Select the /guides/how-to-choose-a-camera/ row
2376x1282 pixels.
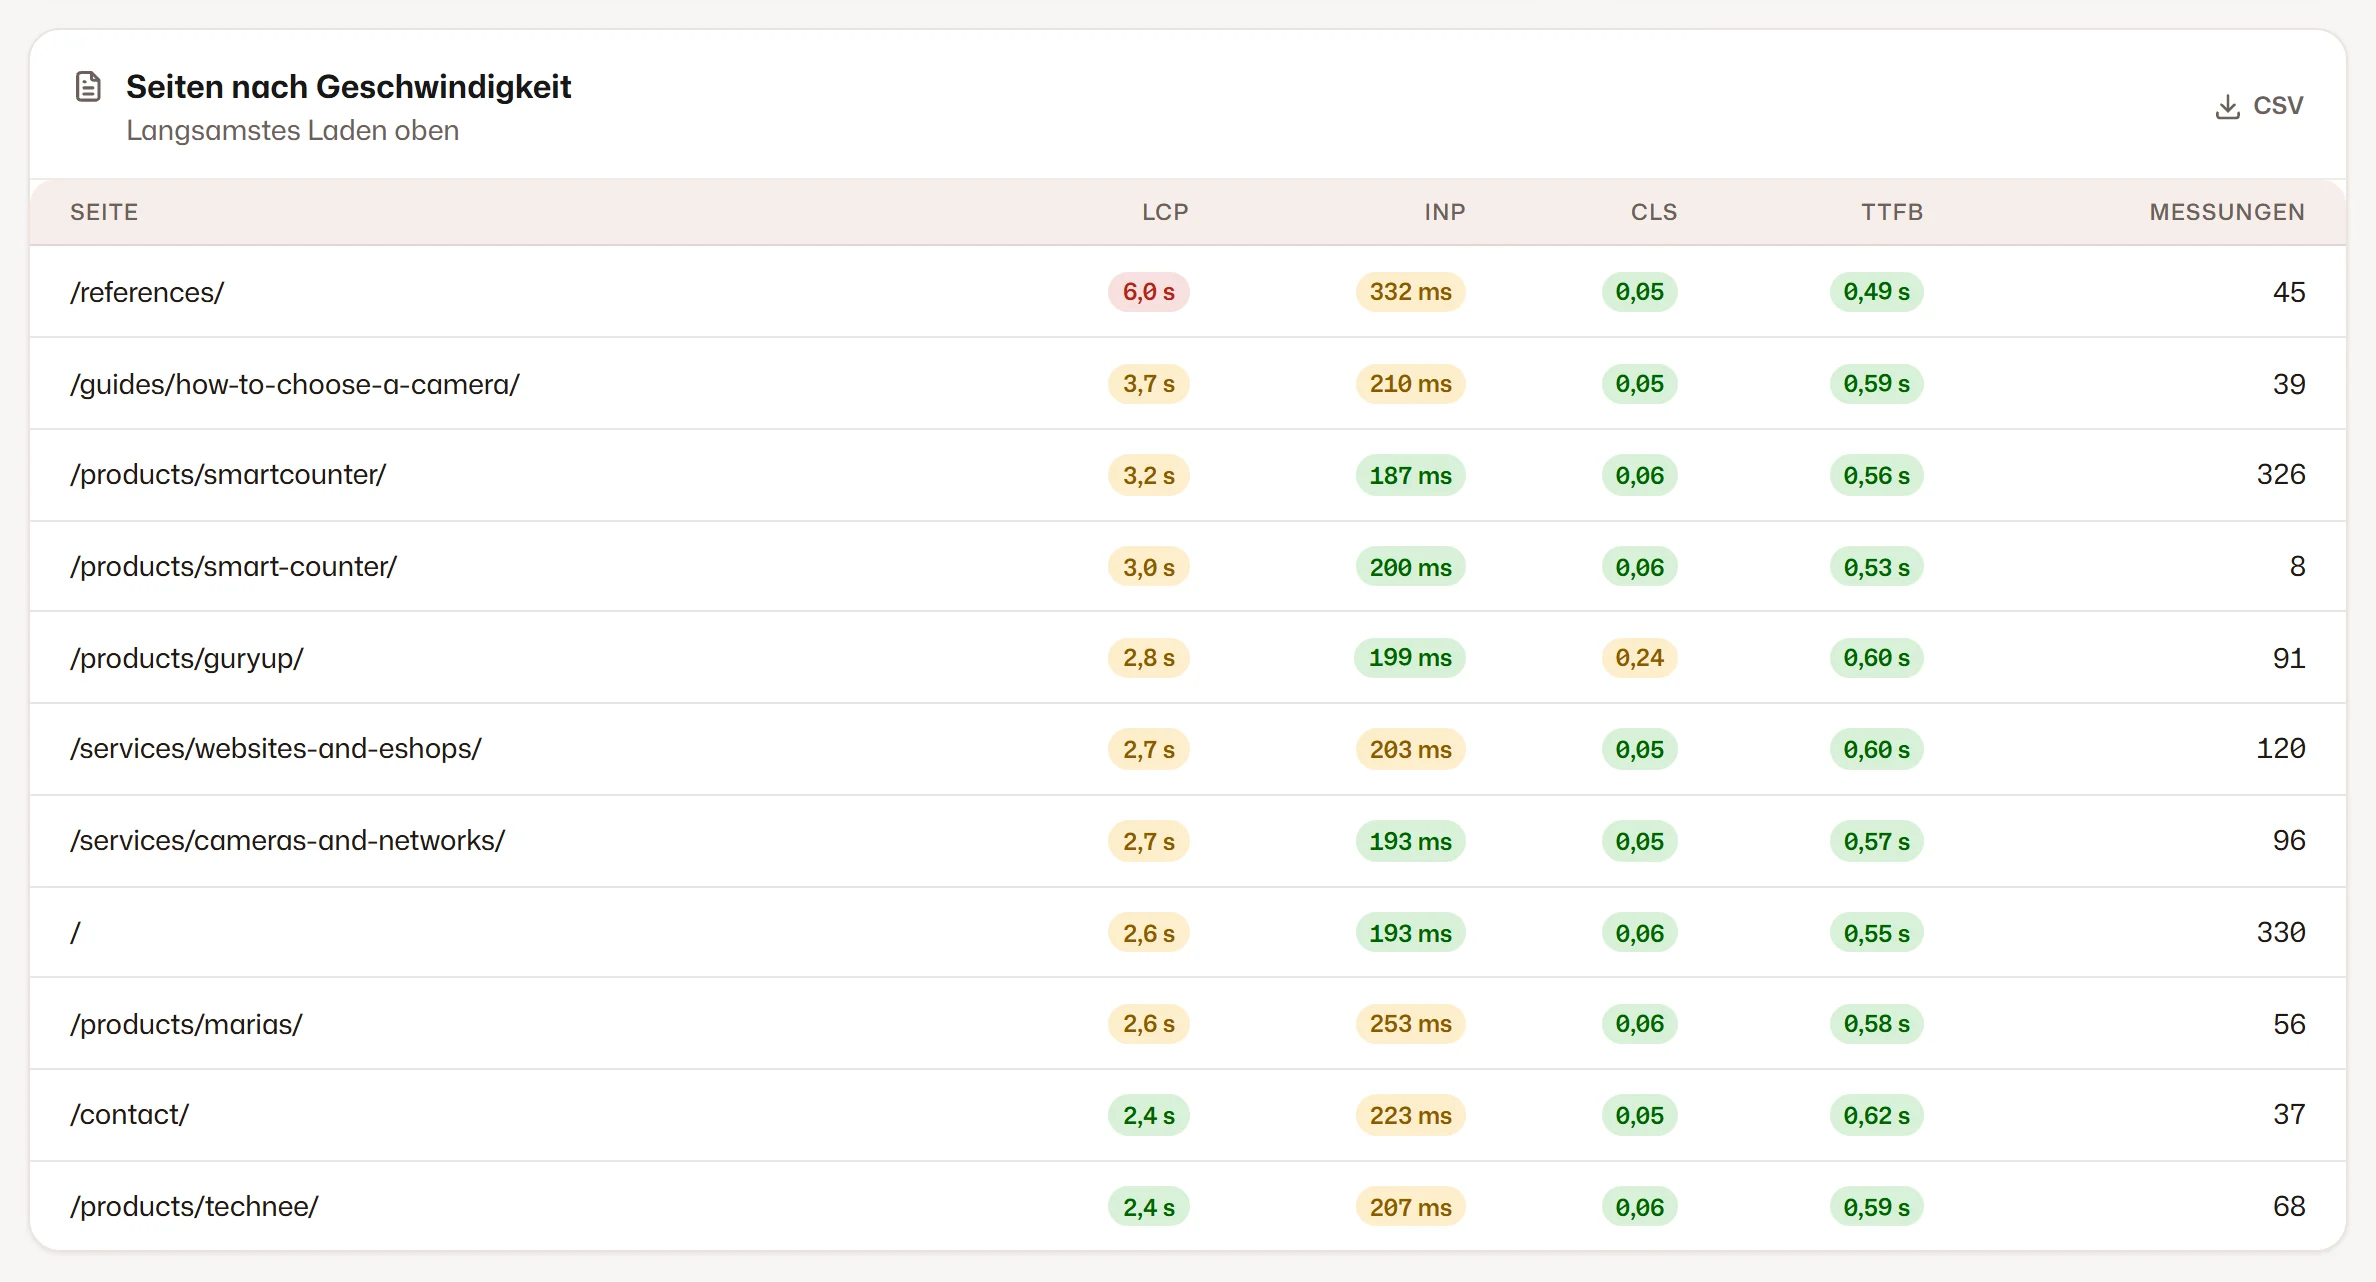[x=1188, y=384]
